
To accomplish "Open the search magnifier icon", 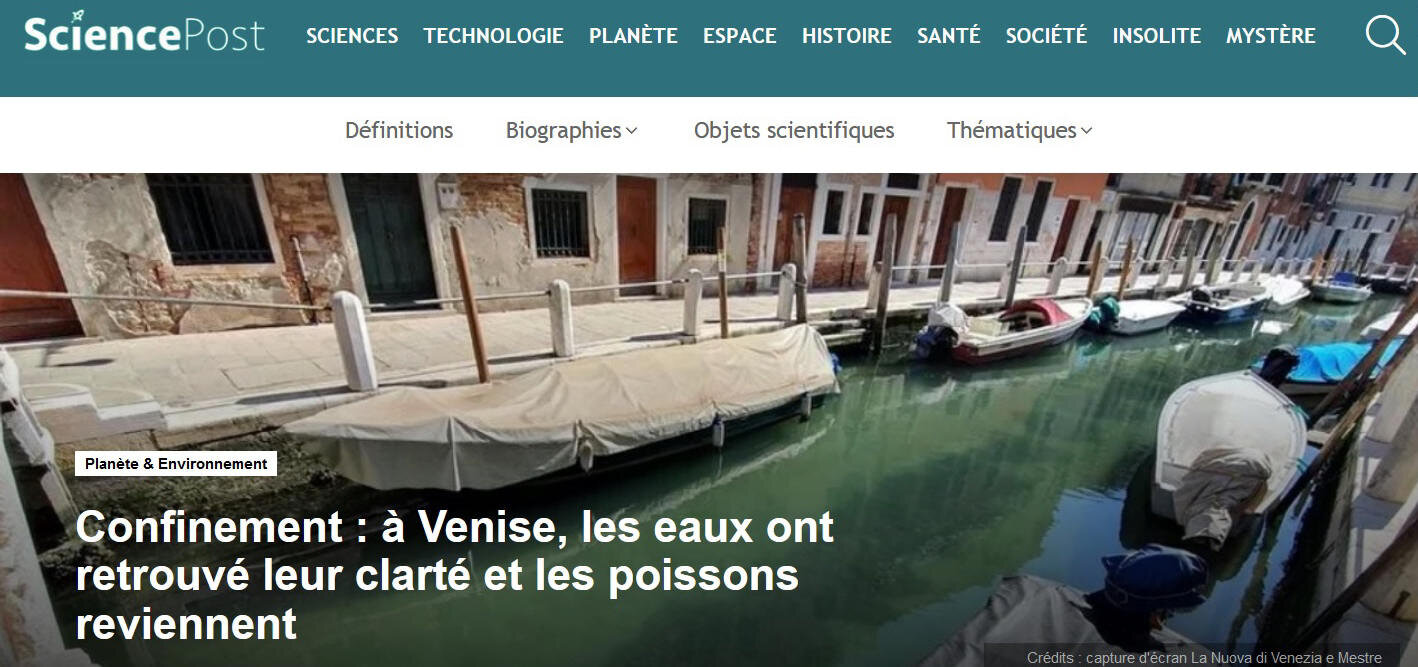I will coord(1385,35).
